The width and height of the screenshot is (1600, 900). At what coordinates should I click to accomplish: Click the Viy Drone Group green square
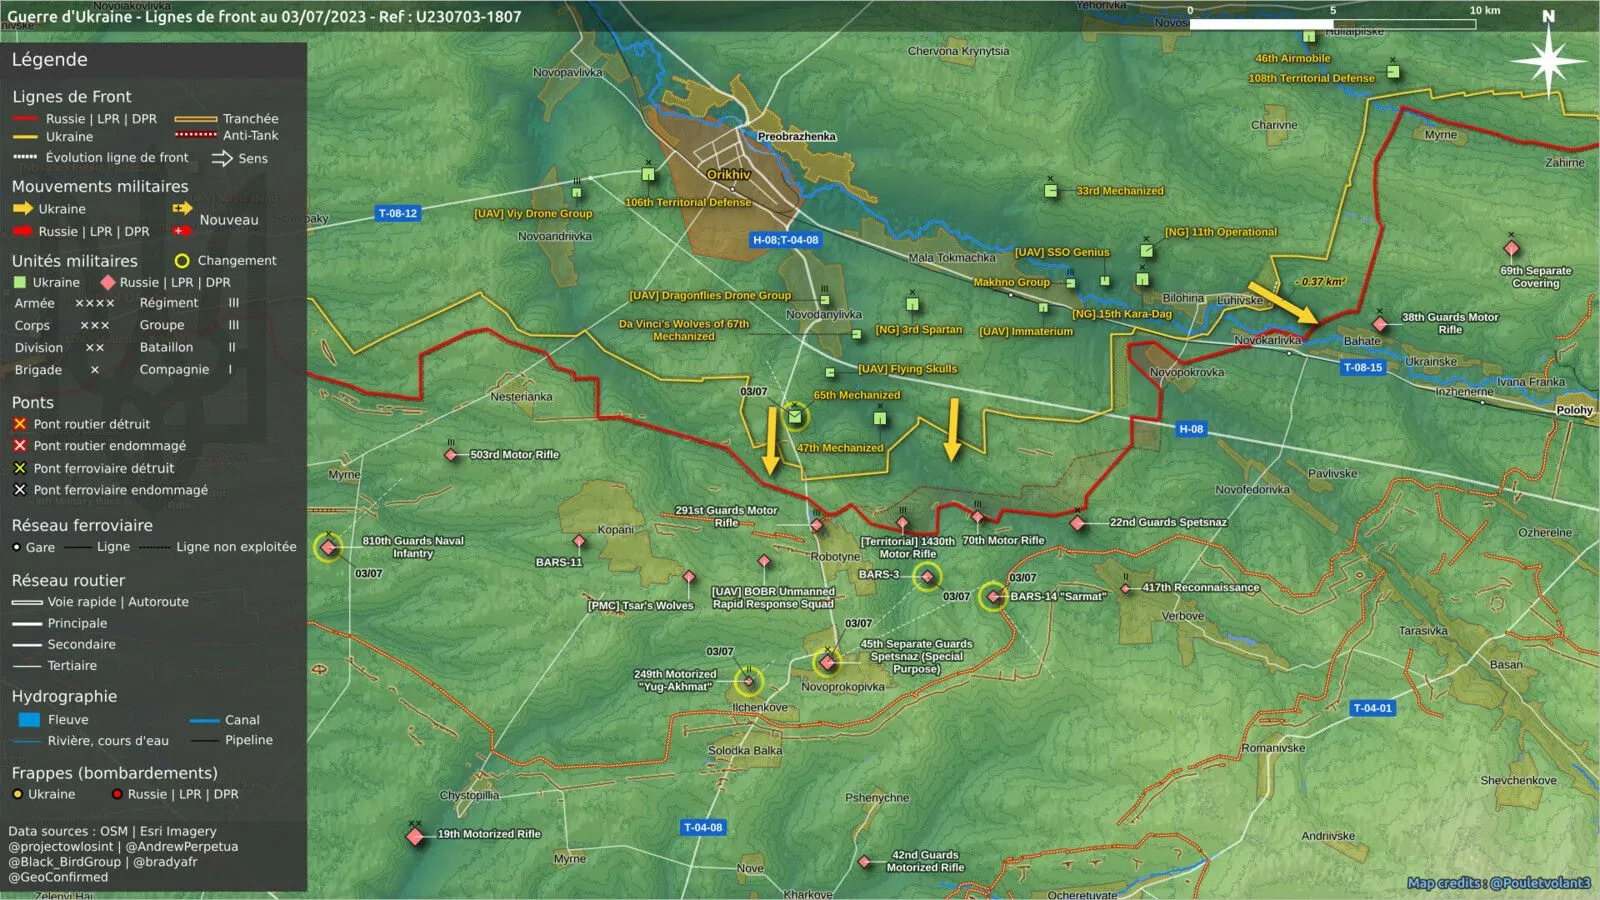pos(576,192)
